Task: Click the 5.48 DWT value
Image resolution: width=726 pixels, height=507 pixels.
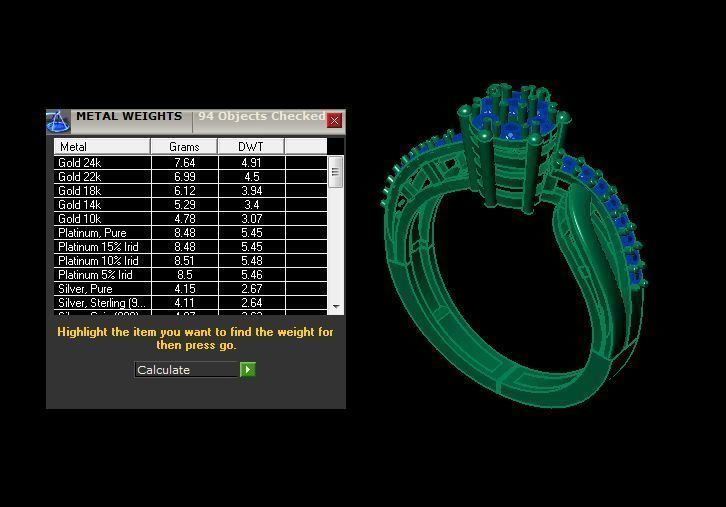Action: tap(251, 261)
